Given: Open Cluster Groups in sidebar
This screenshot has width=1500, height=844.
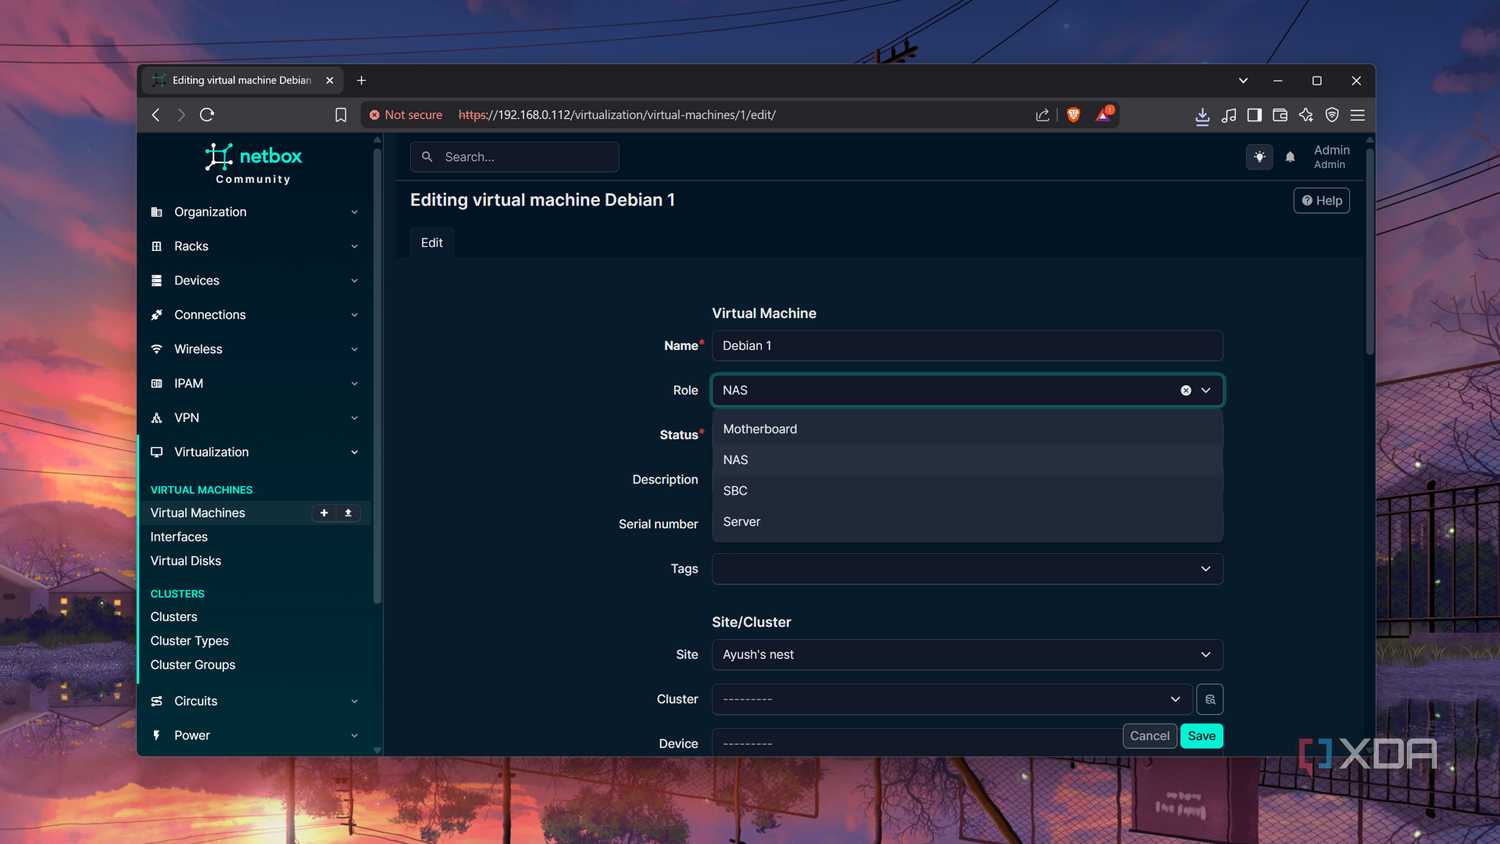Looking at the screenshot, I should 193,665.
